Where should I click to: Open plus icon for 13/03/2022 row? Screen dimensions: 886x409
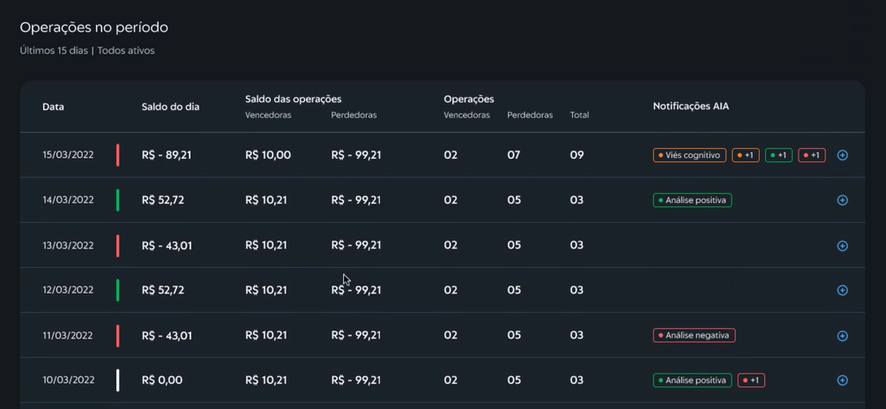point(842,246)
